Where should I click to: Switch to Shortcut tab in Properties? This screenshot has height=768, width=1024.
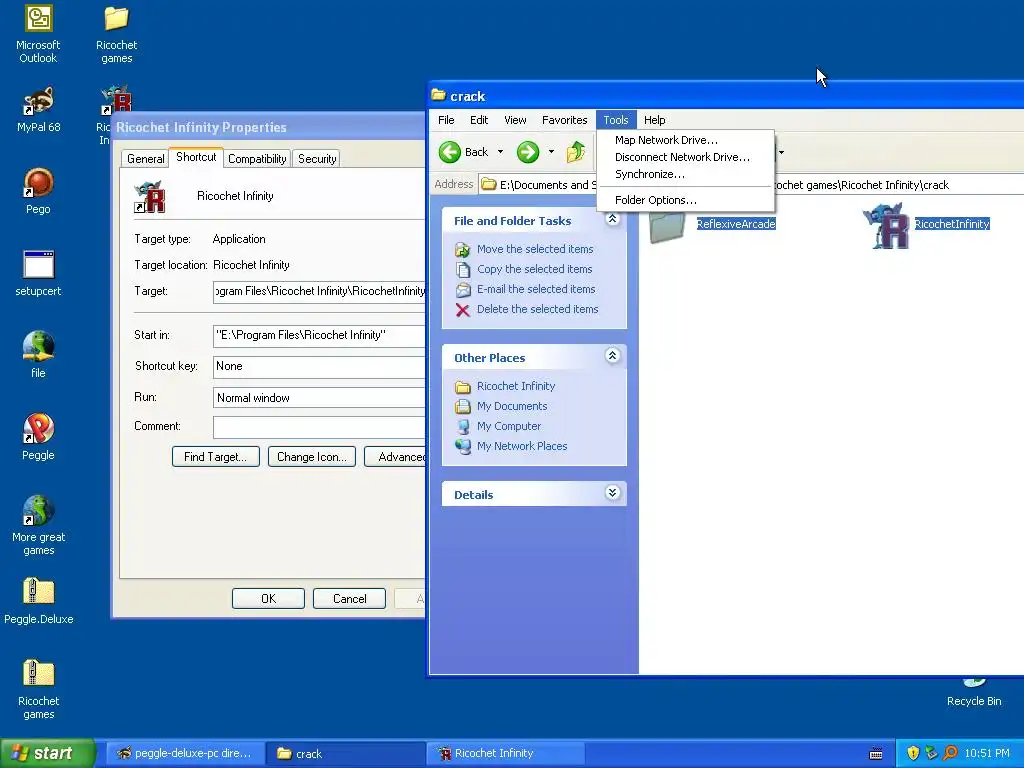[196, 157]
